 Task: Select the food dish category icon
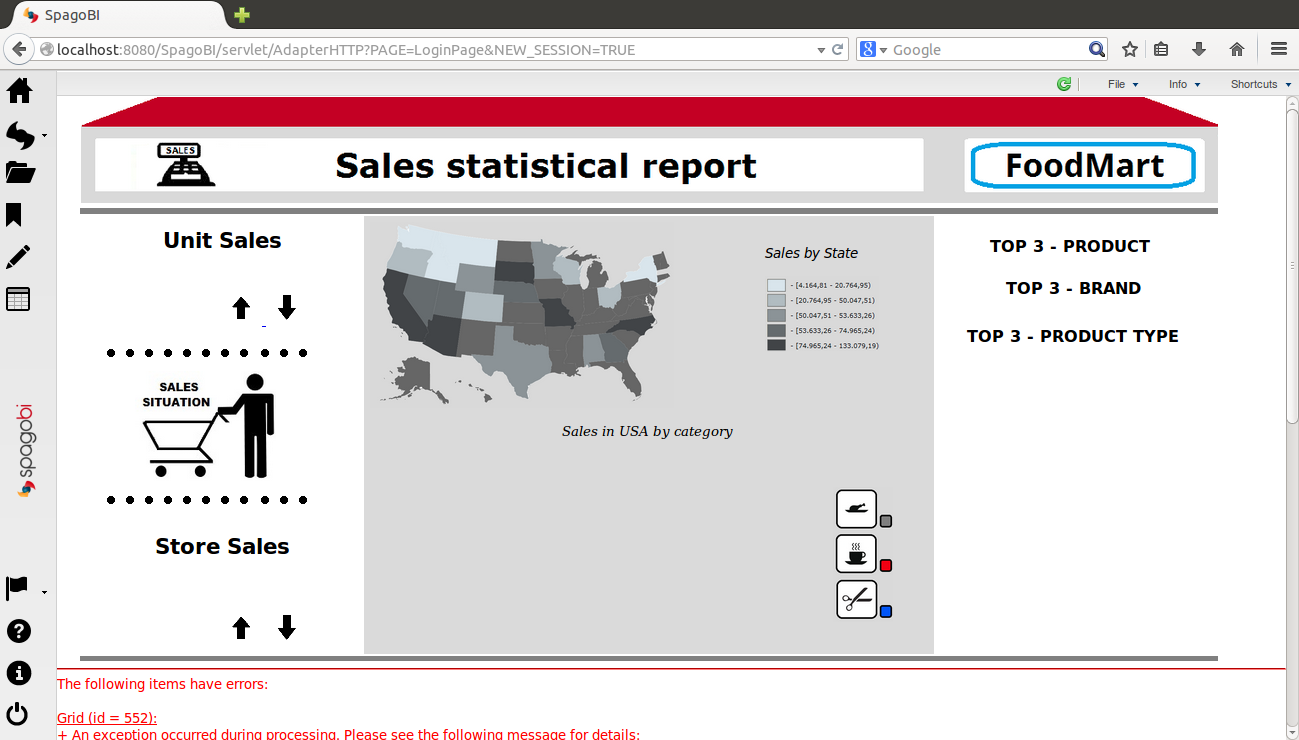click(856, 509)
